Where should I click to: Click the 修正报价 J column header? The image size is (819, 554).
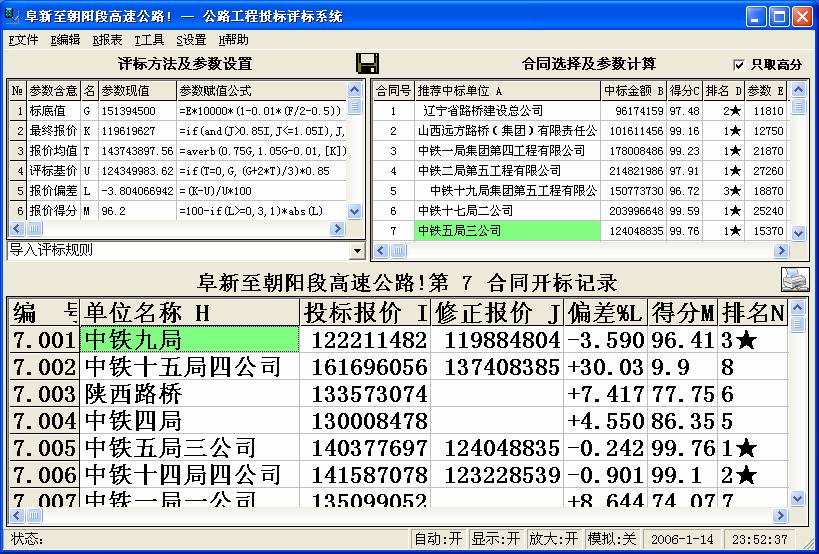tap(497, 313)
